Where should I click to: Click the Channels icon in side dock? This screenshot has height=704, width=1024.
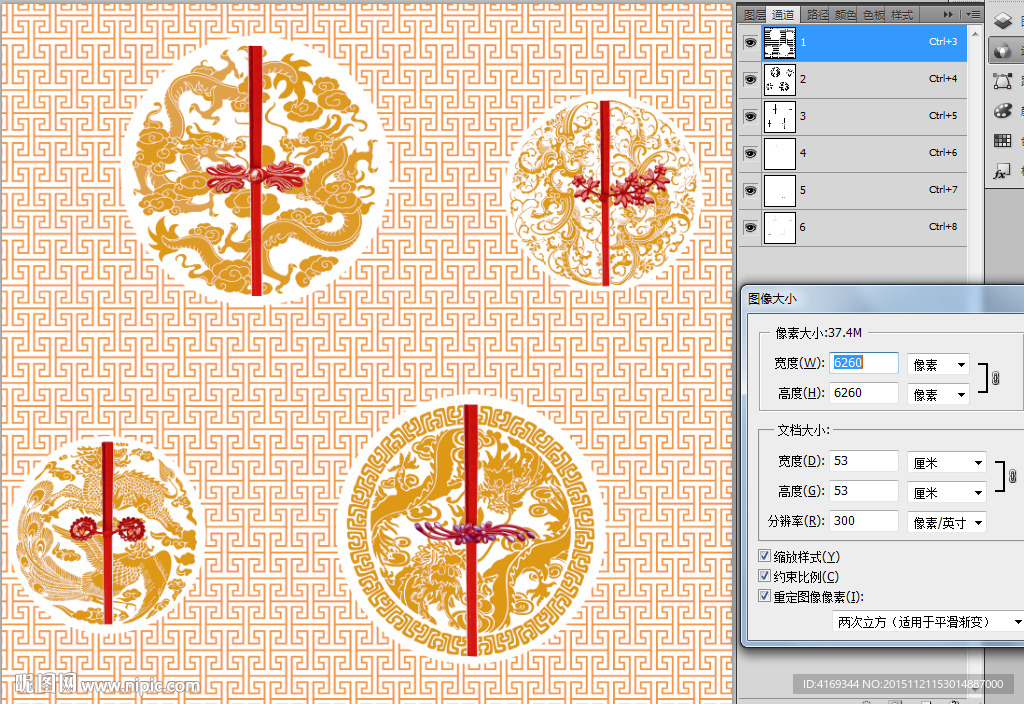(x=1003, y=50)
